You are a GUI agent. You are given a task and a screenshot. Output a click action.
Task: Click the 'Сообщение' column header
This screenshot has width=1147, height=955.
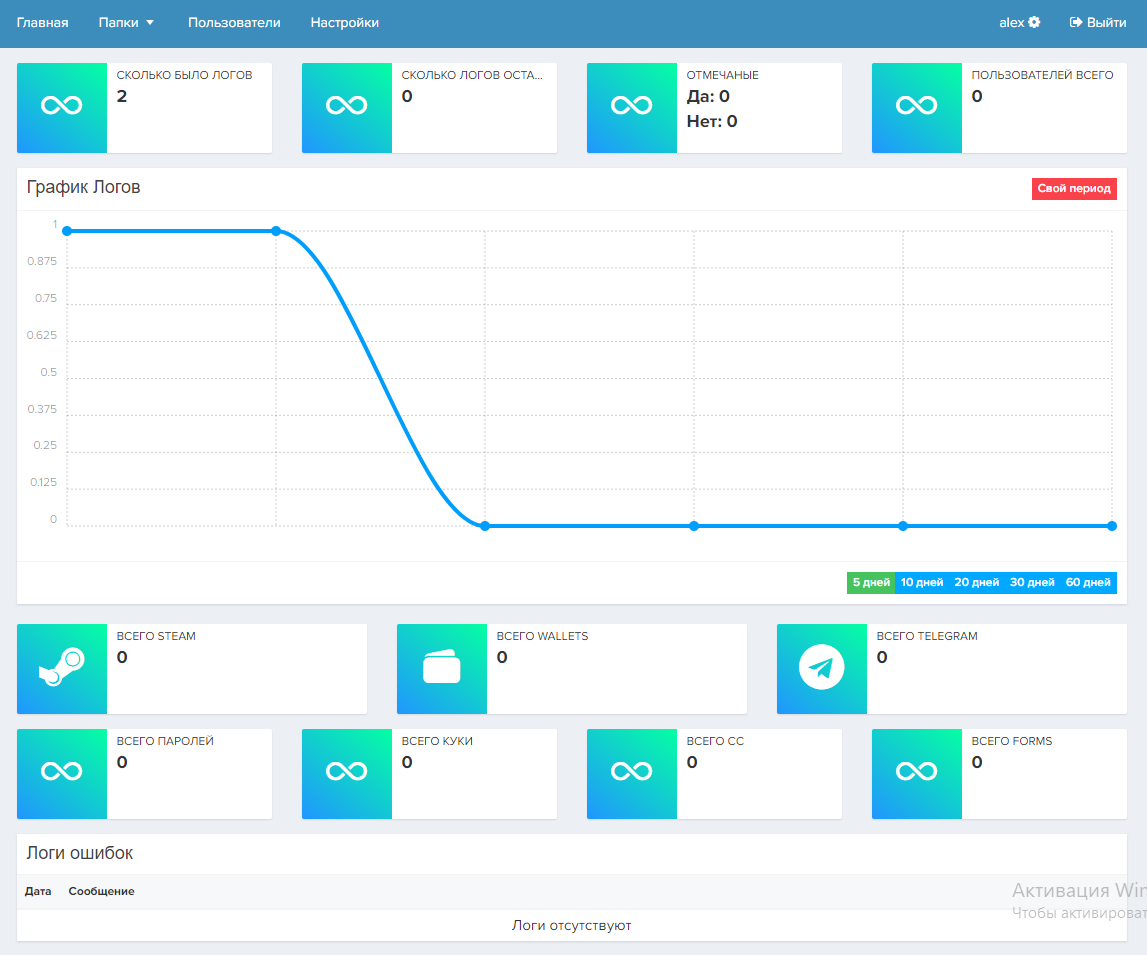[102, 891]
